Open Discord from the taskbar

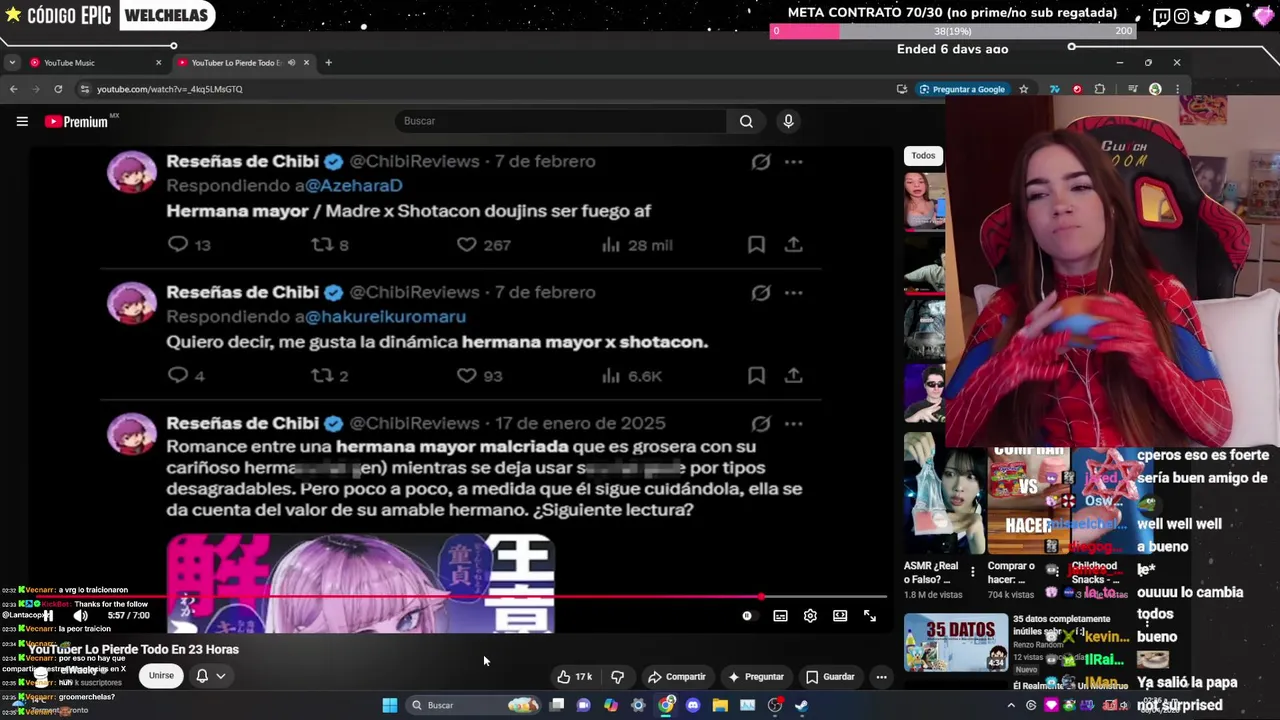[x=693, y=705]
